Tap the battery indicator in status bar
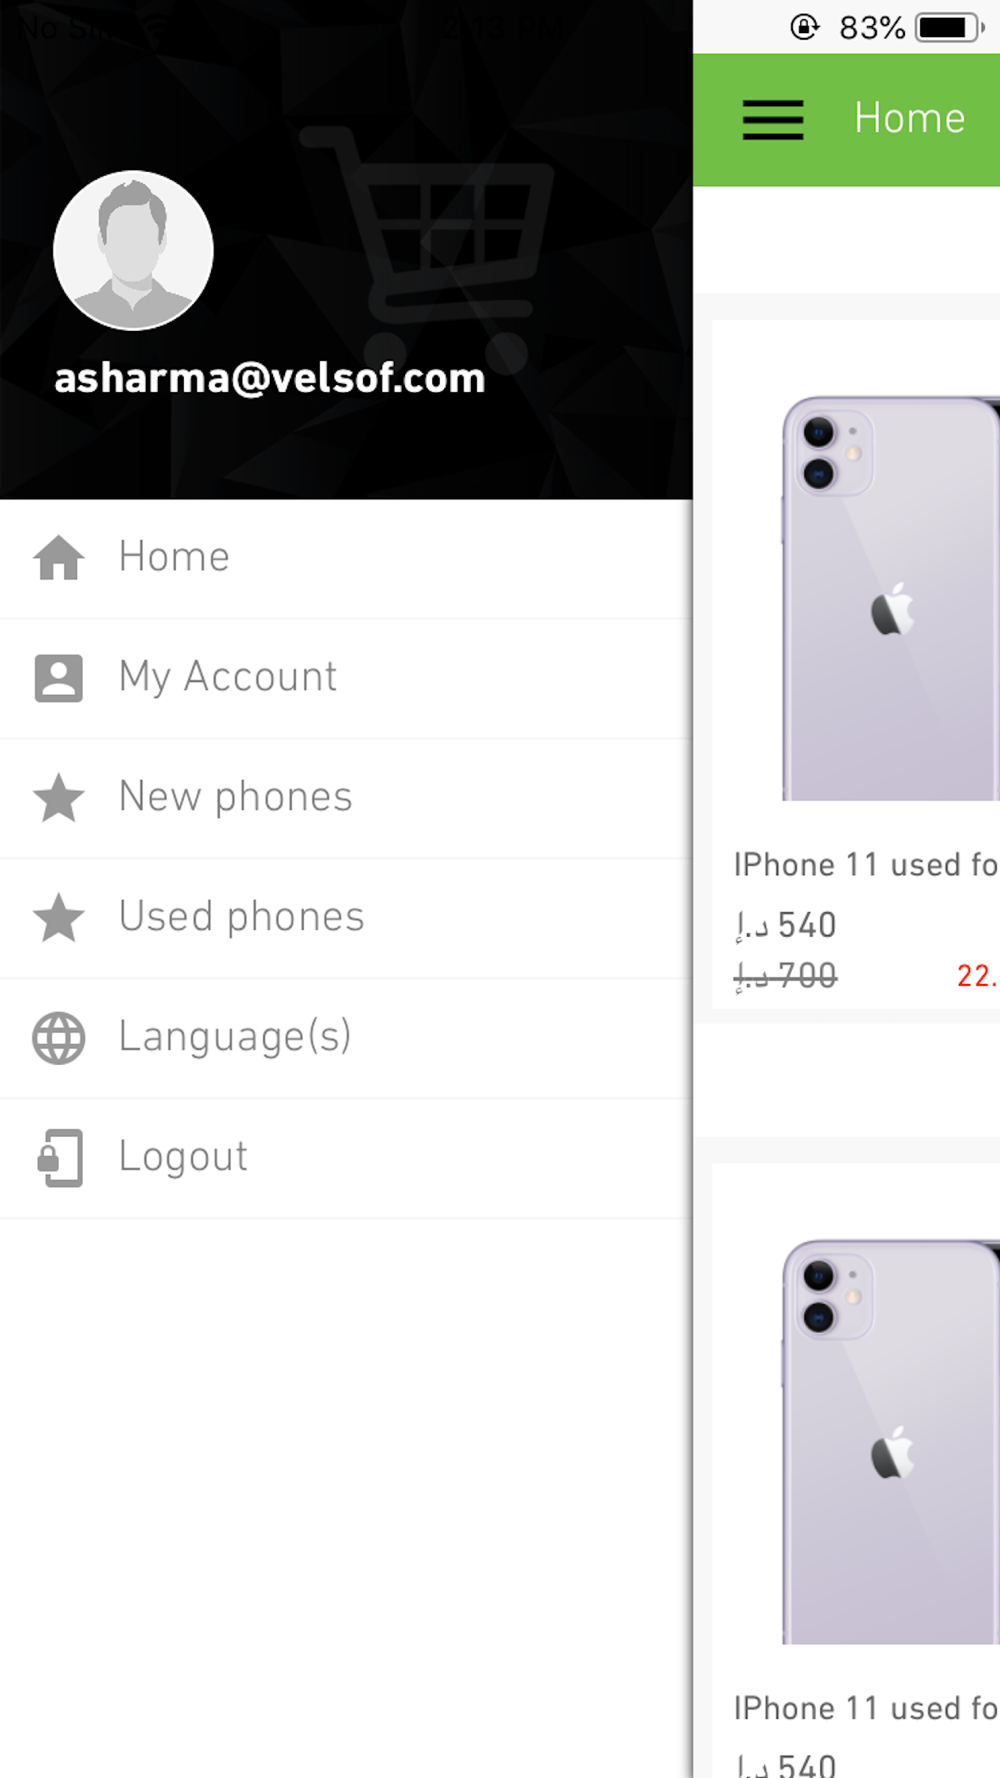The image size is (1000, 1778). pyautogui.click(x=949, y=27)
